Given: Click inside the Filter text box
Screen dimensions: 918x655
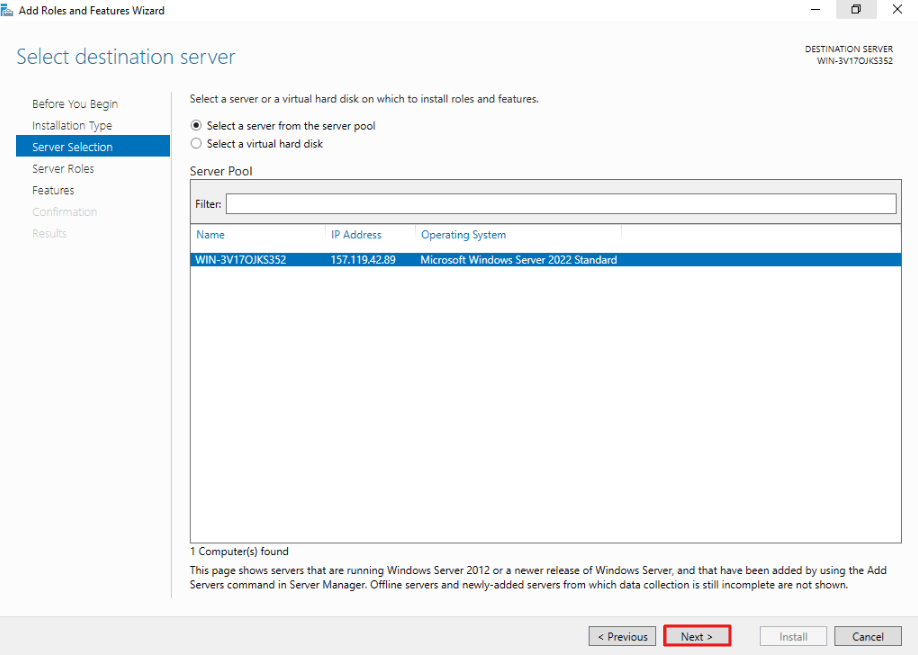Looking at the screenshot, I should pyautogui.click(x=561, y=204).
